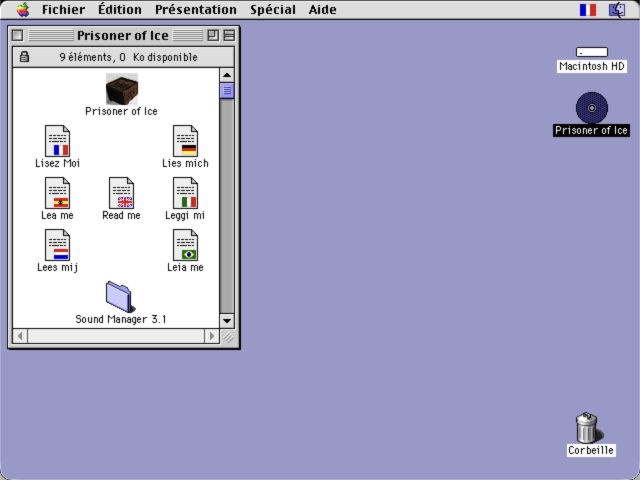640x480 pixels.
Task: Click the window resize grip corner
Action: pos(228,337)
